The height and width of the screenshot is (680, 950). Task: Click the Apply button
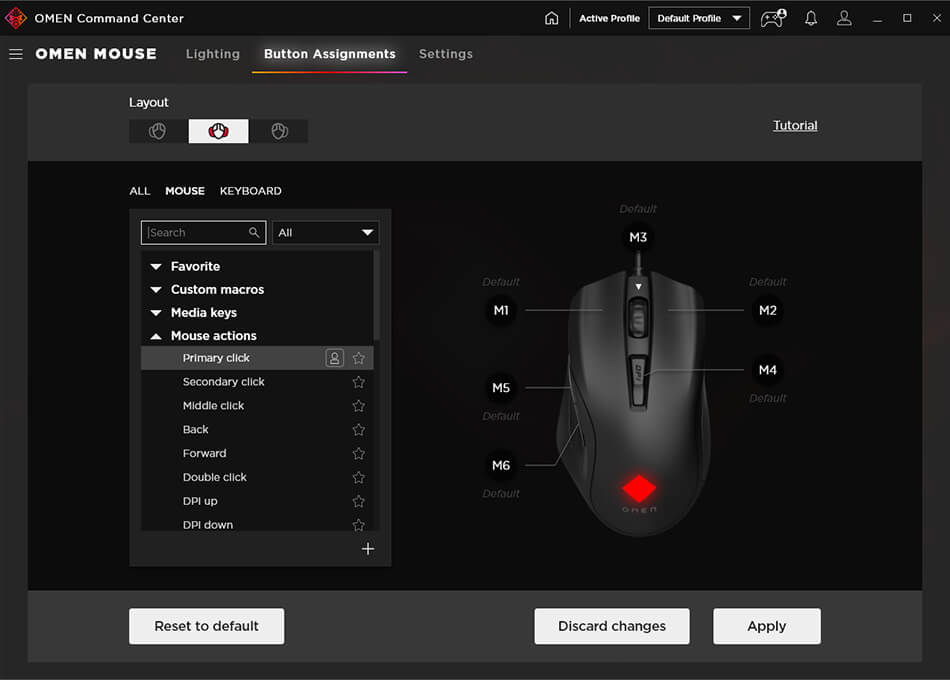pyautogui.click(x=766, y=626)
